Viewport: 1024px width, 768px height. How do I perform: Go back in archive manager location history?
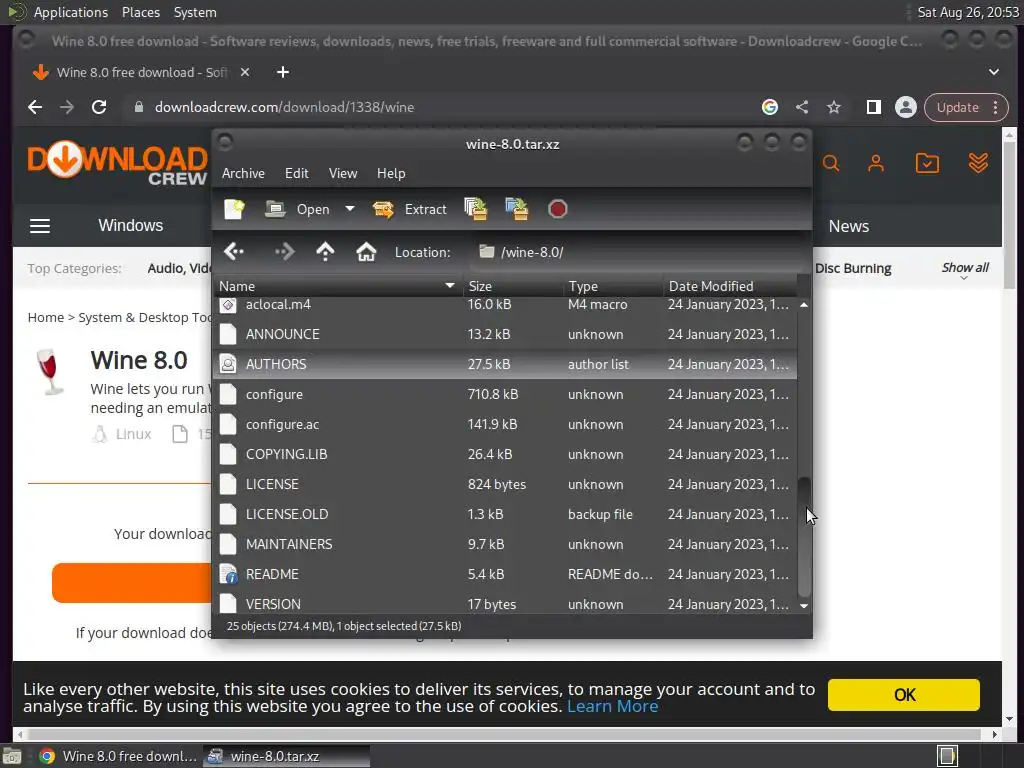pyautogui.click(x=234, y=251)
